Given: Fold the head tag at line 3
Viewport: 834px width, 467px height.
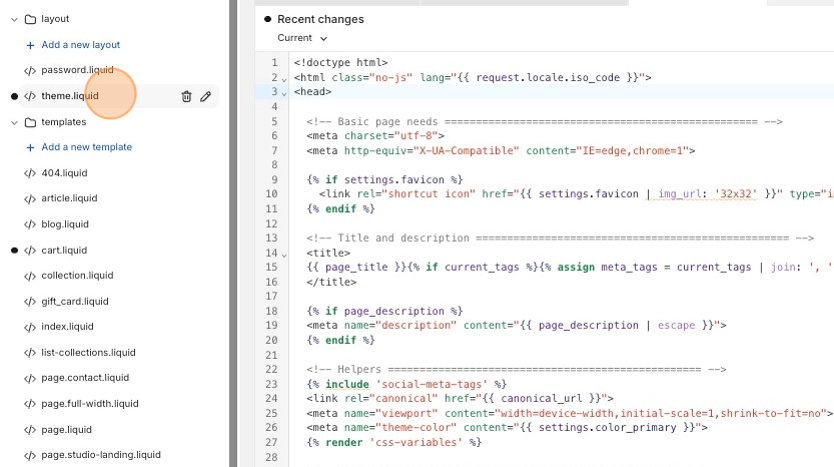Looking at the screenshot, I should coord(285,92).
